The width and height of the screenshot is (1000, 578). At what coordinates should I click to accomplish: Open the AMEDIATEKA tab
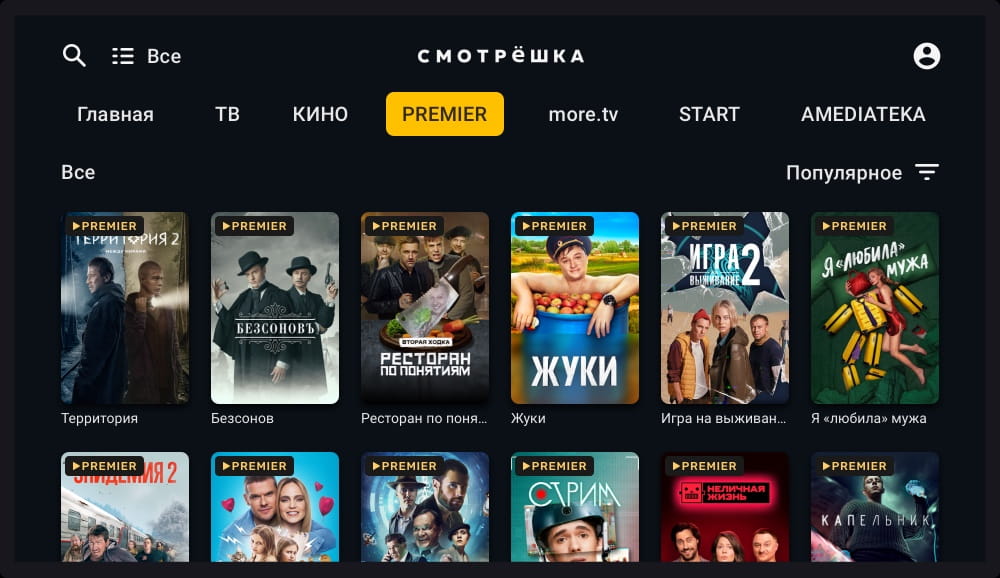tap(863, 114)
